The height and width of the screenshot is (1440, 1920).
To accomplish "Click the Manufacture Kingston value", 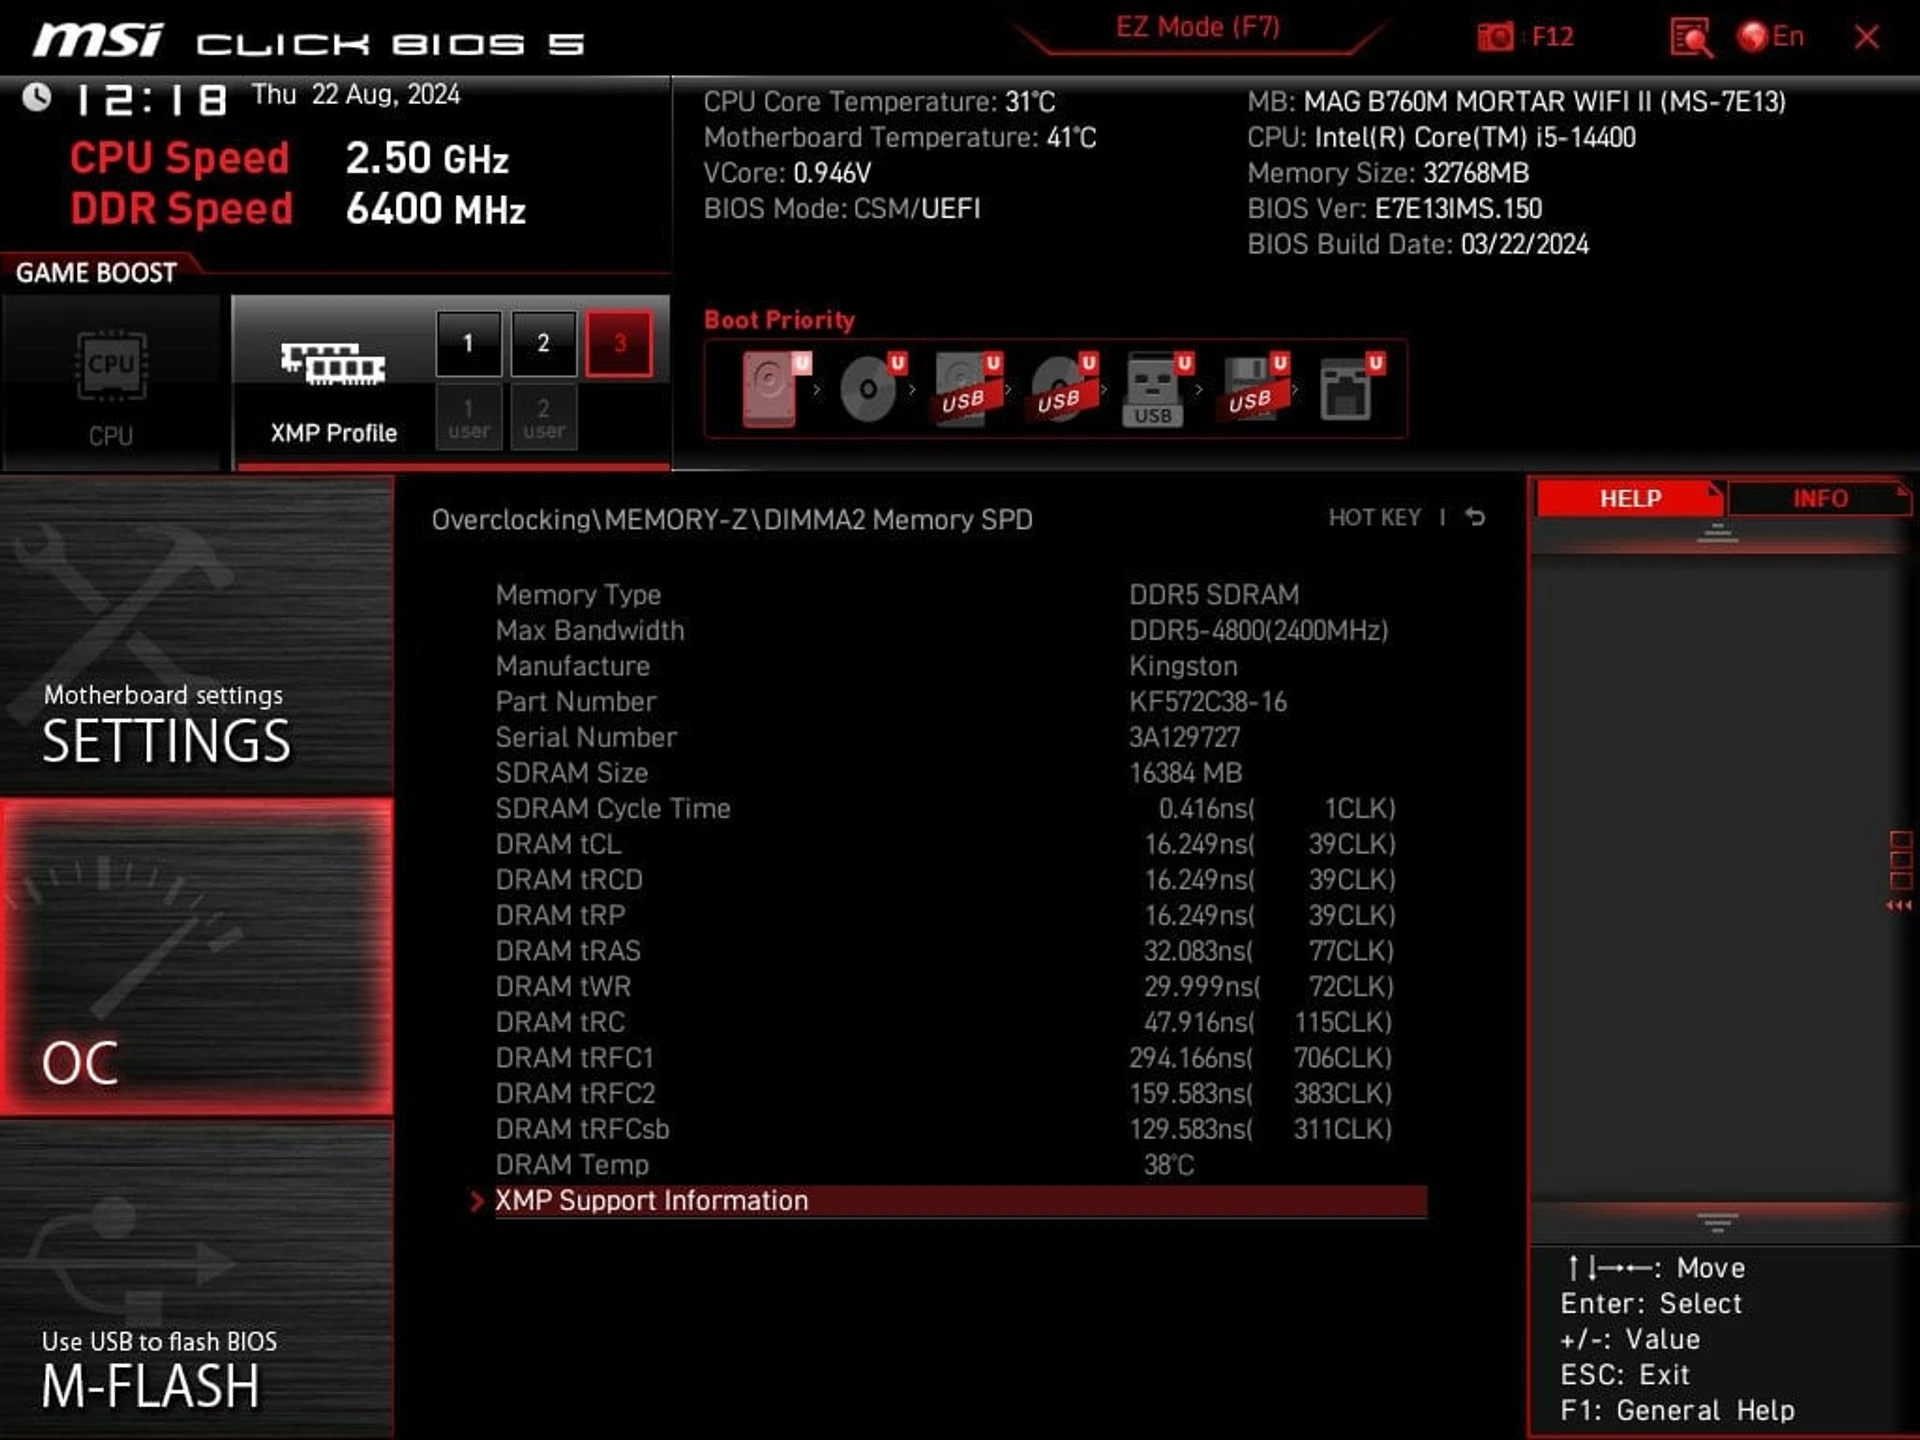I will [x=1183, y=666].
